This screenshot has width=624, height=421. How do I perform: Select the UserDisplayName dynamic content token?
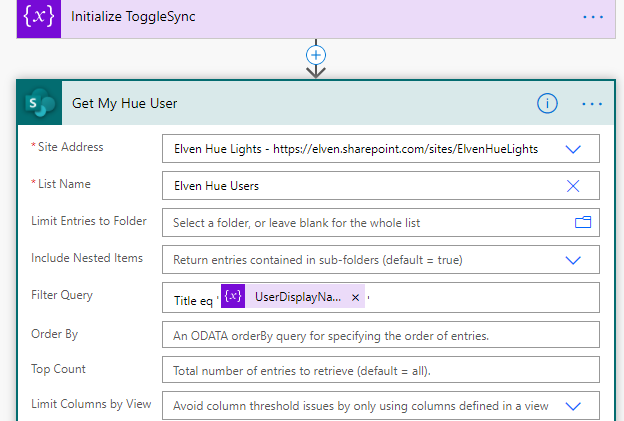298,297
